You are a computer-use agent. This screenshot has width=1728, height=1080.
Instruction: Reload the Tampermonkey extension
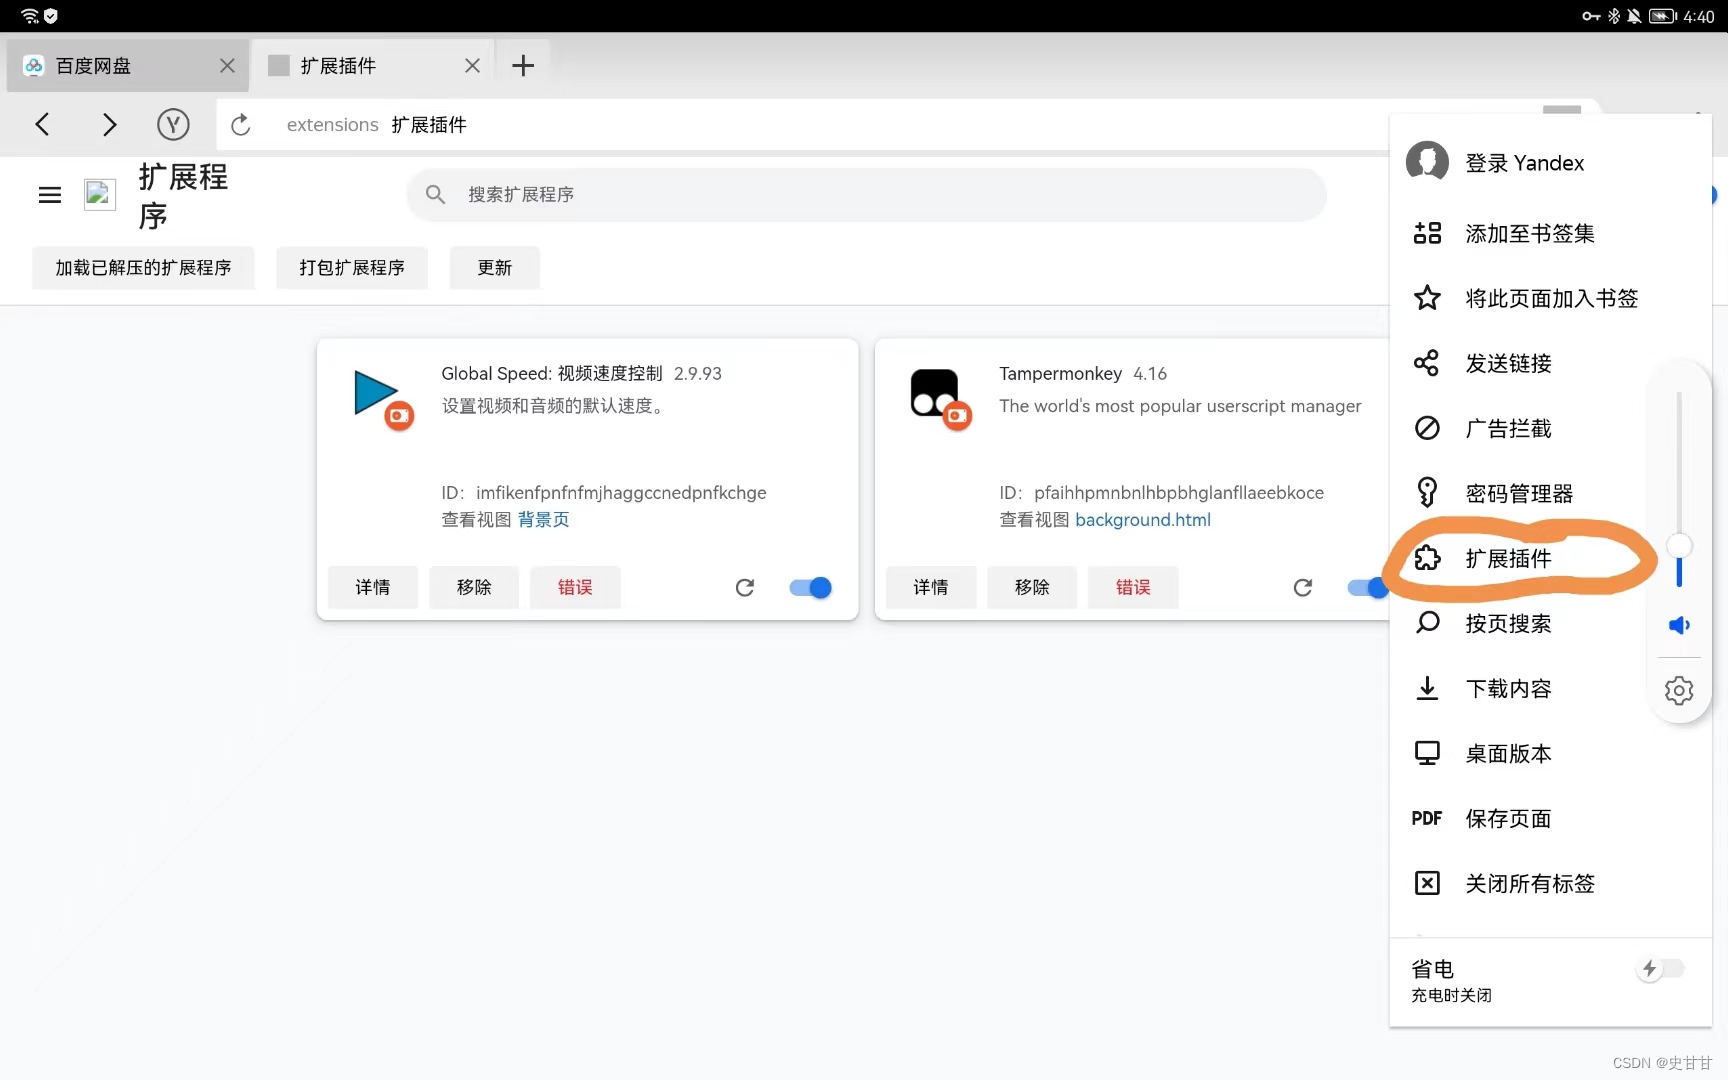click(1303, 587)
